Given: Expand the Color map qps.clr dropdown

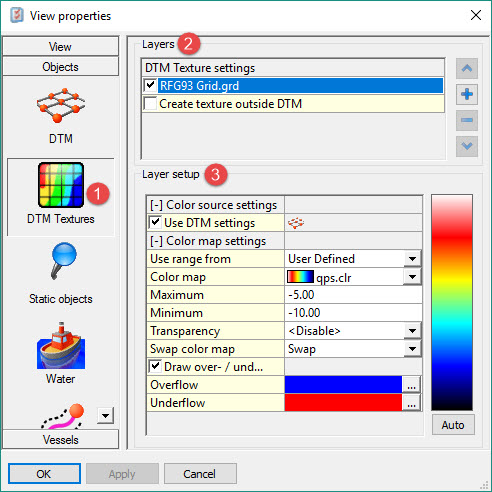Looking at the screenshot, I should point(412,277).
